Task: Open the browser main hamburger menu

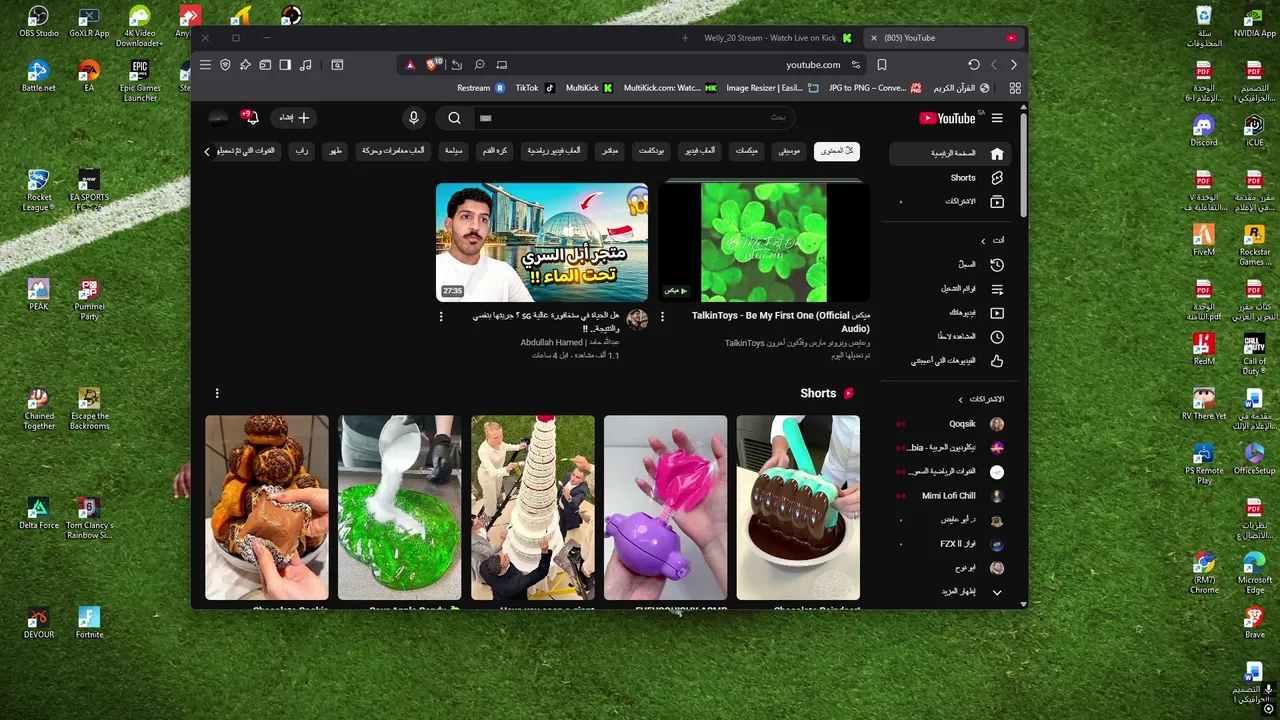Action: click(205, 64)
